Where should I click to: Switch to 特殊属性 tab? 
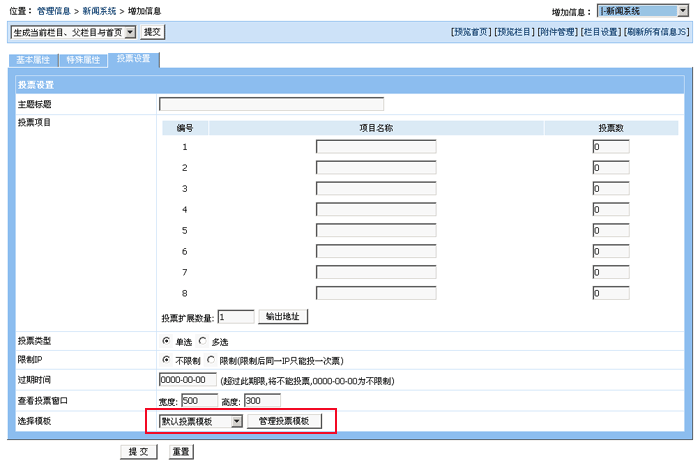(83, 60)
